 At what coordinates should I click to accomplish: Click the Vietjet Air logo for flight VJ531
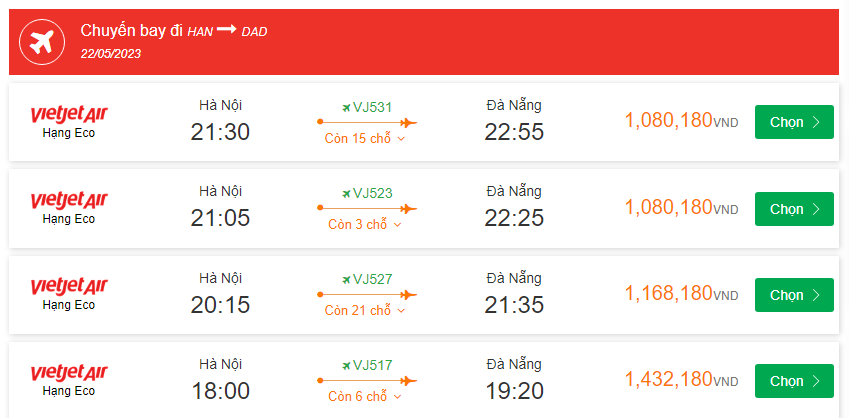pos(69,113)
